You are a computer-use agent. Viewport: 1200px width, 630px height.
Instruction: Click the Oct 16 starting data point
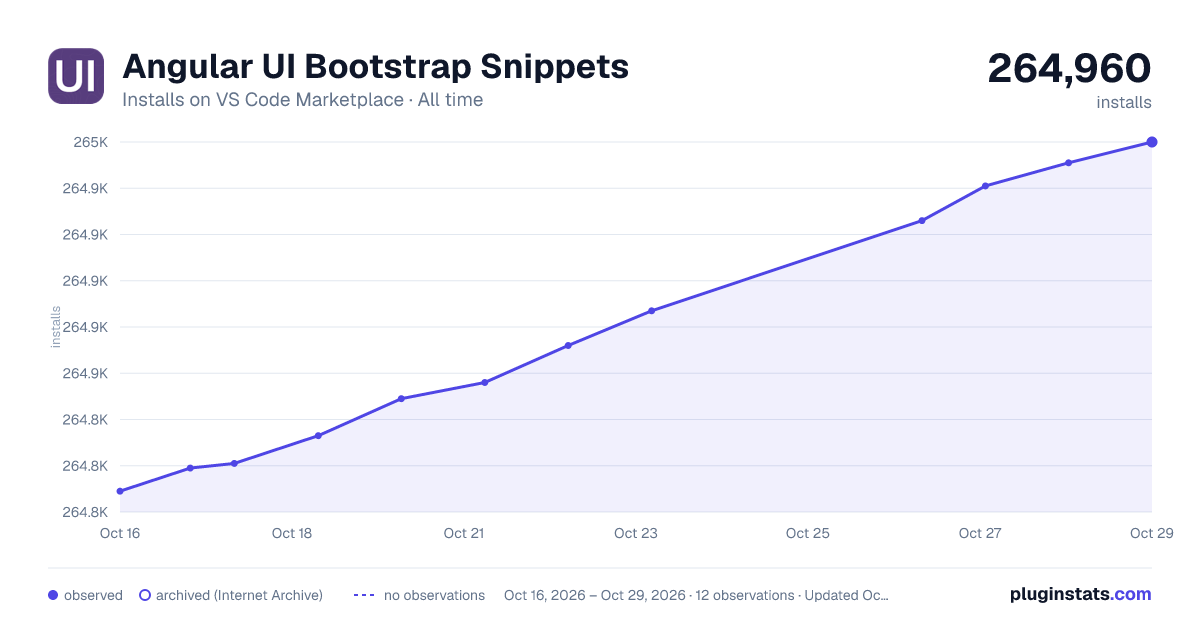click(x=120, y=491)
